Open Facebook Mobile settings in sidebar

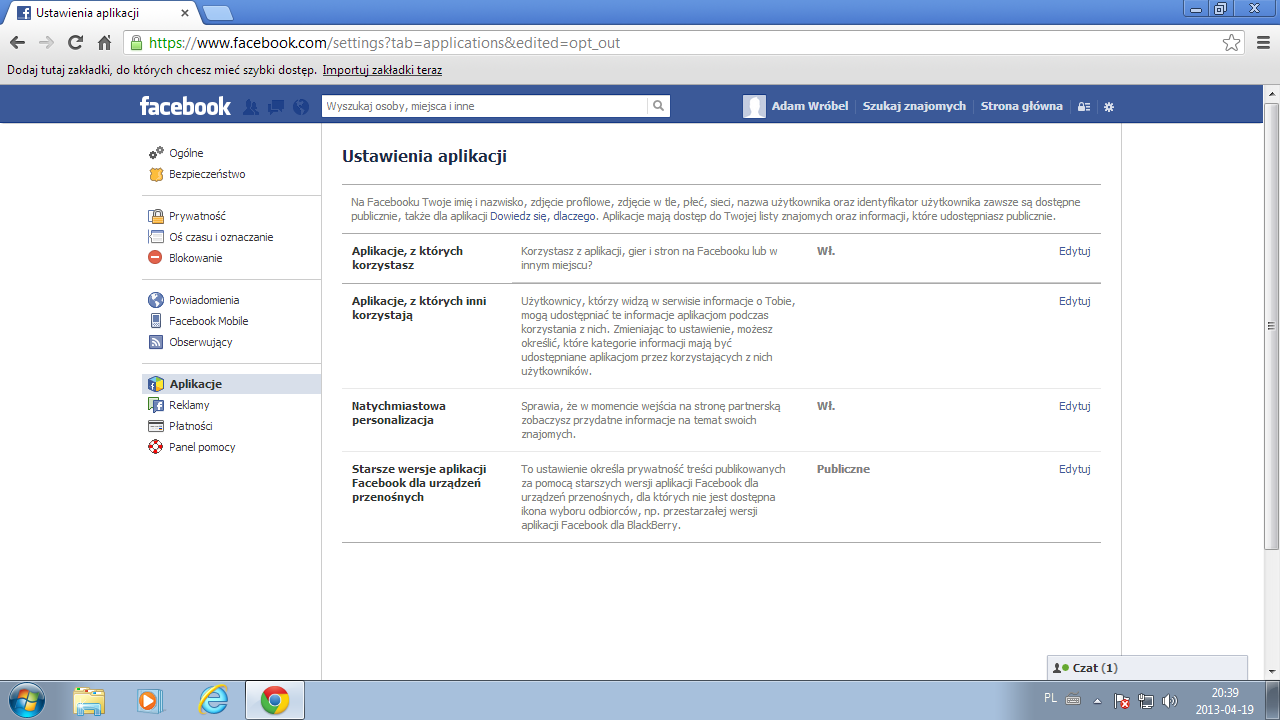tap(208, 321)
